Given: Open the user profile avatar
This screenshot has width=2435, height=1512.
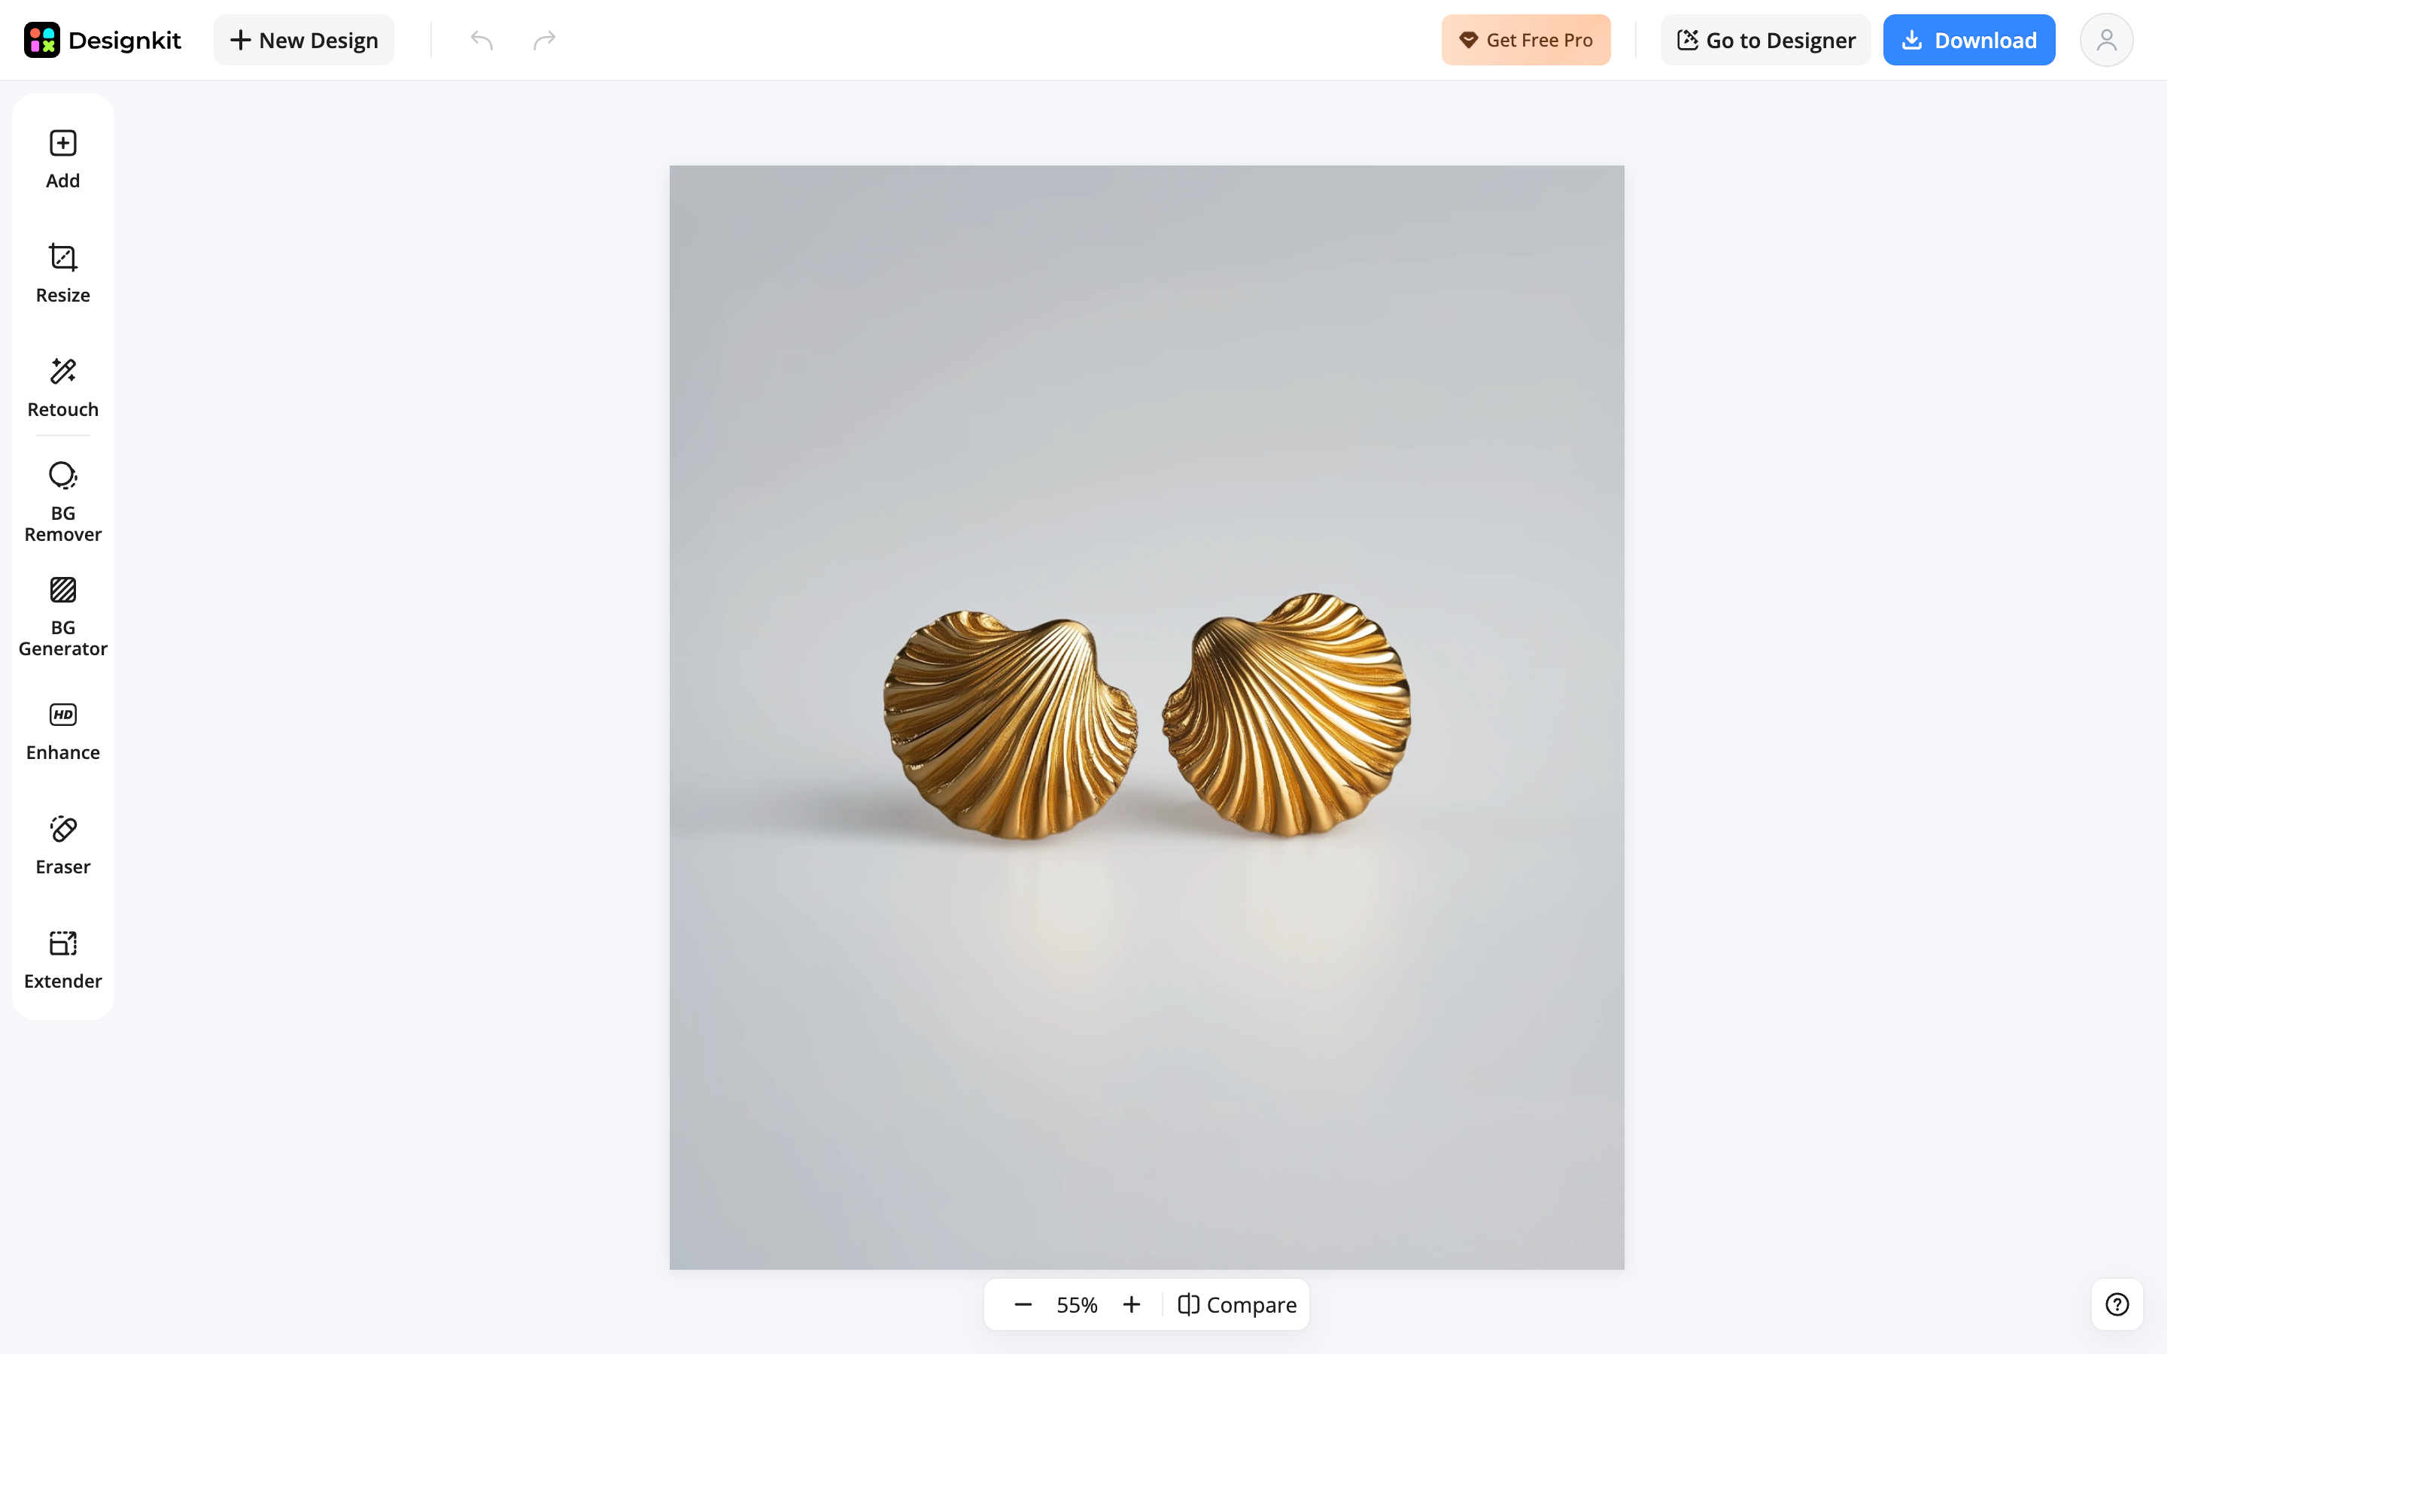Looking at the screenshot, I should point(2106,40).
